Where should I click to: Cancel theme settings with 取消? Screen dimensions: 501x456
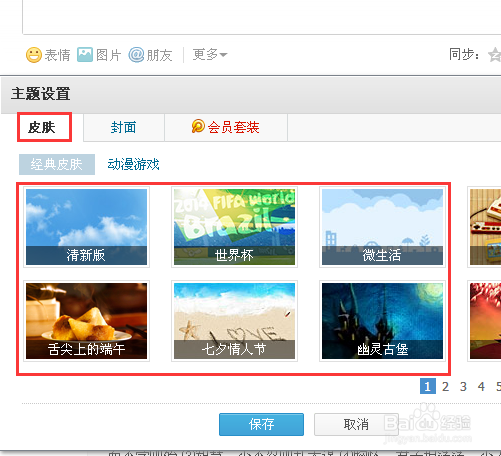(x=356, y=424)
